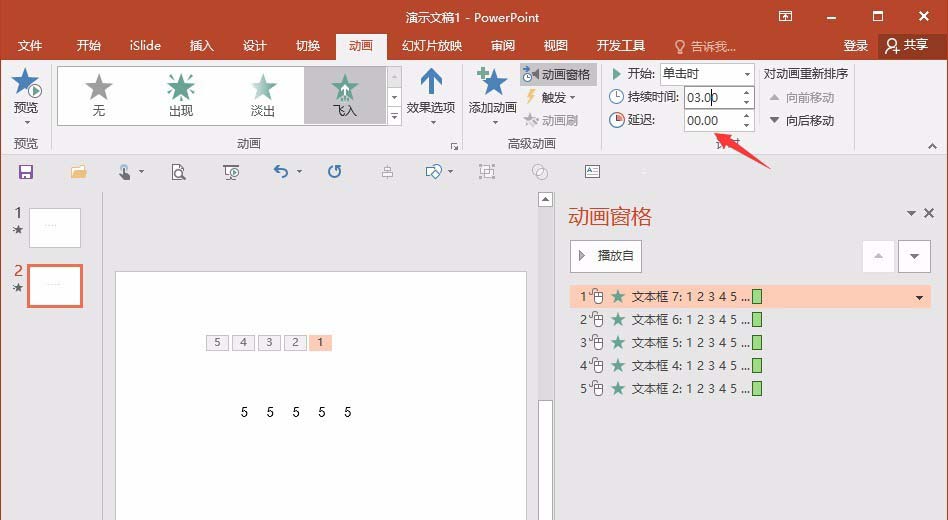Select animation row 文本框 5

750,342
